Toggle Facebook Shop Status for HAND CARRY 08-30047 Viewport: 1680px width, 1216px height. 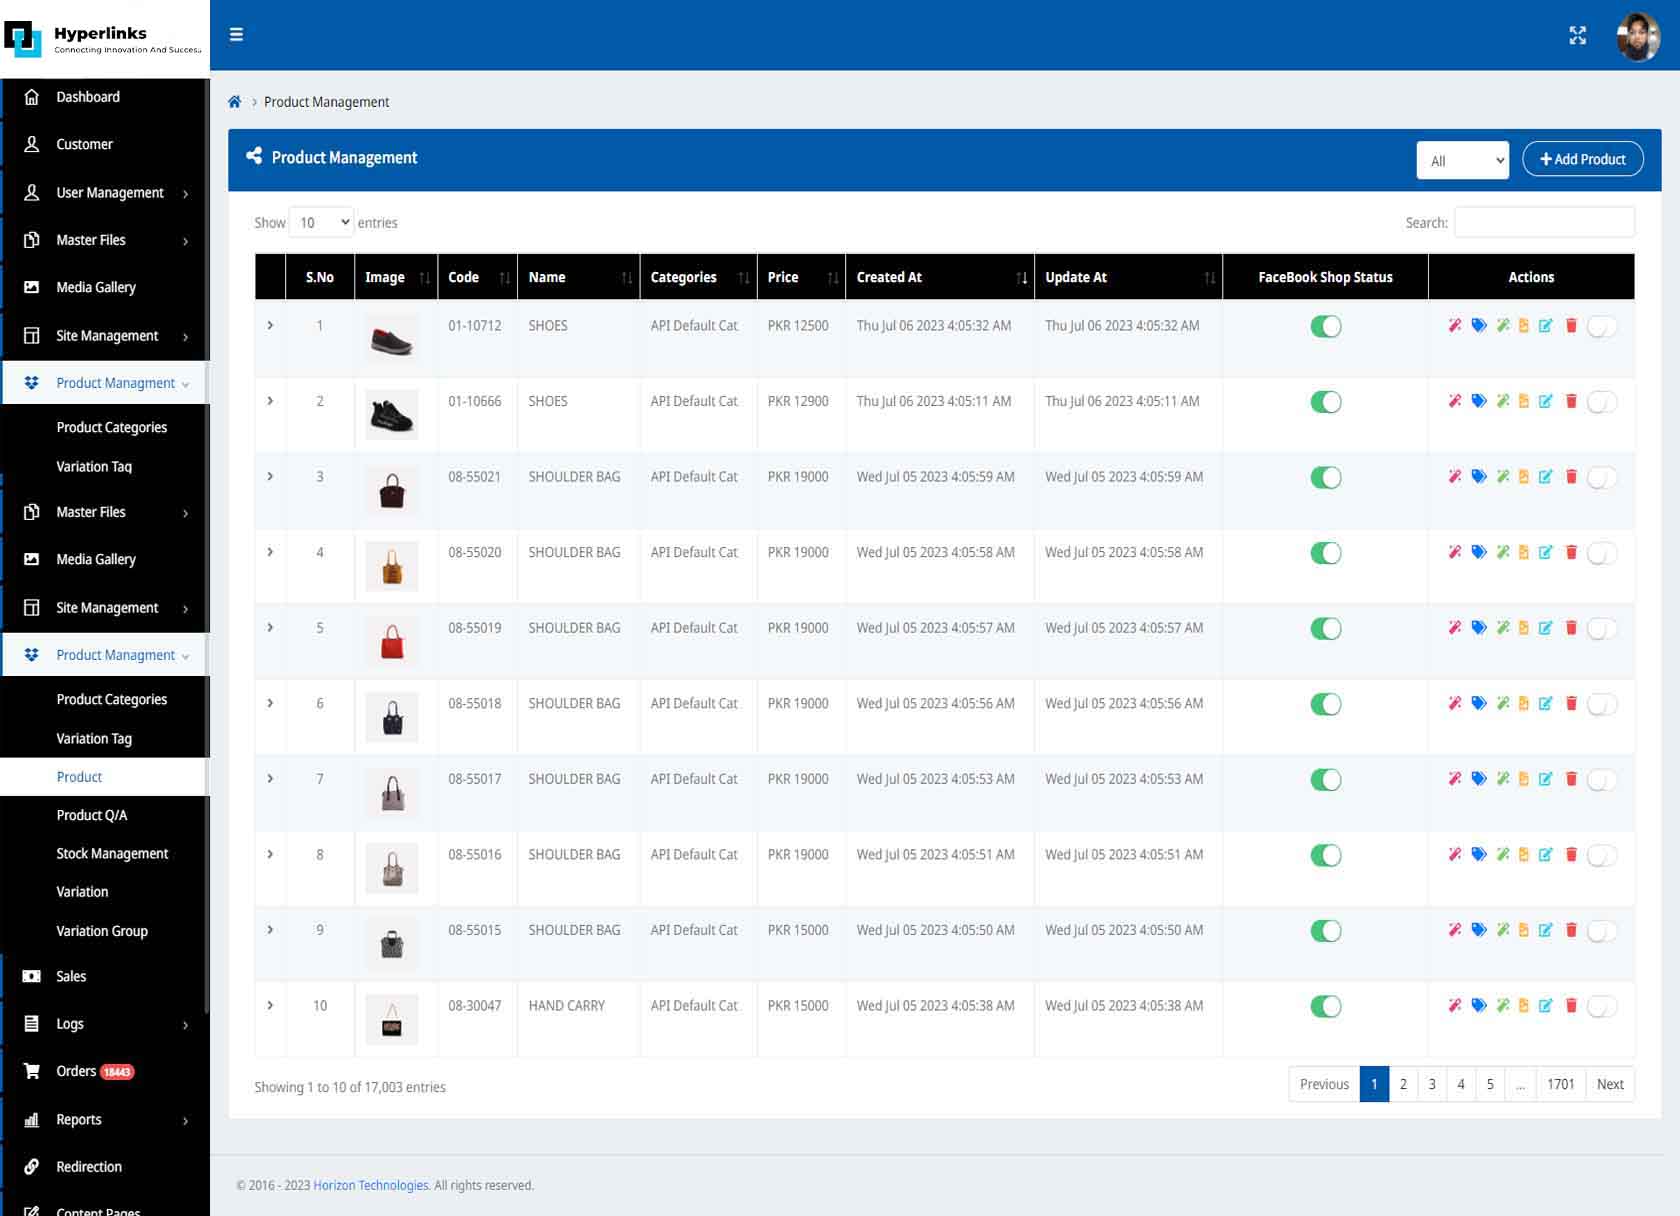click(1326, 1006)
